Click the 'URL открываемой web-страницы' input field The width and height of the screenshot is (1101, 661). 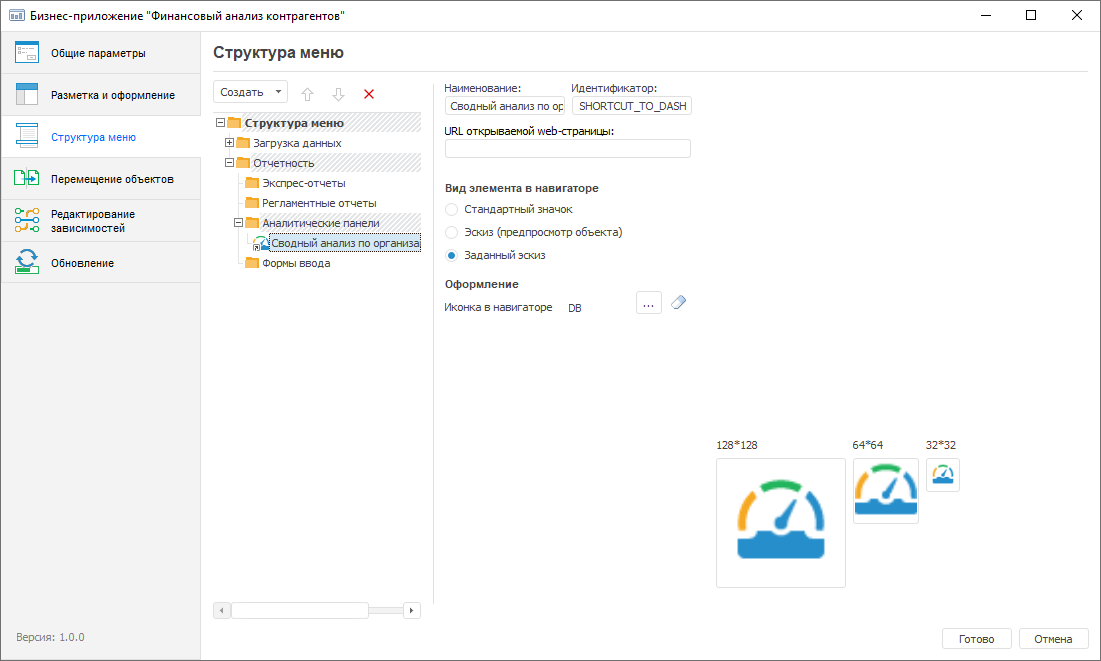pyautogui.click(x=567, y=149)
